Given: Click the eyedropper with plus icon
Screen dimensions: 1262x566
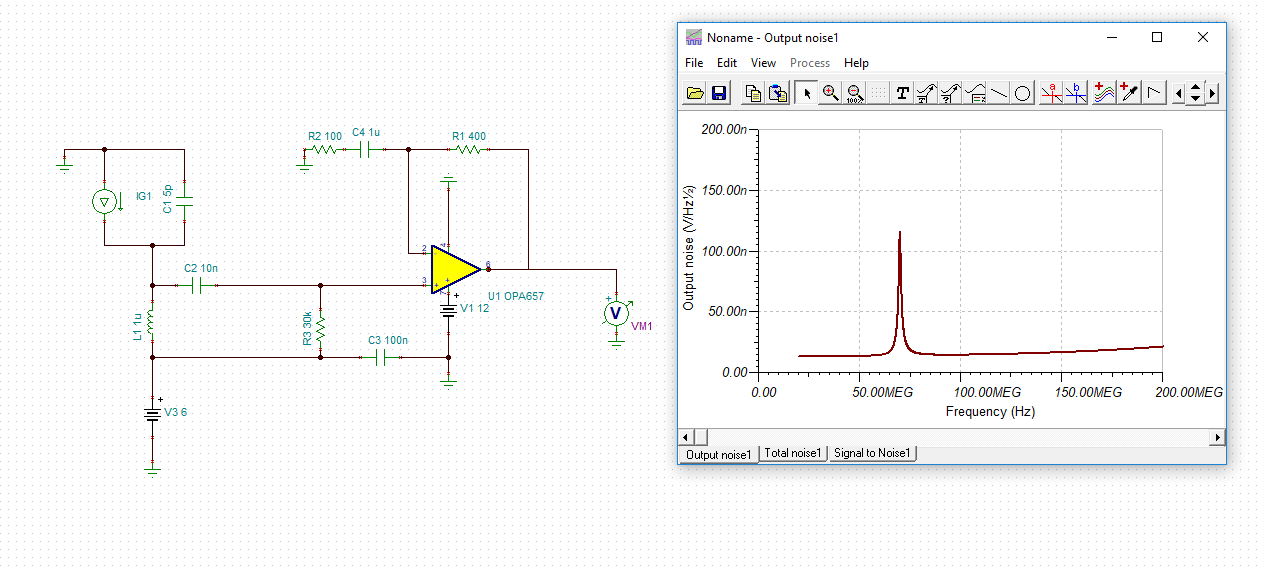Looking at the screenshot, I should tap(1129, 93).
